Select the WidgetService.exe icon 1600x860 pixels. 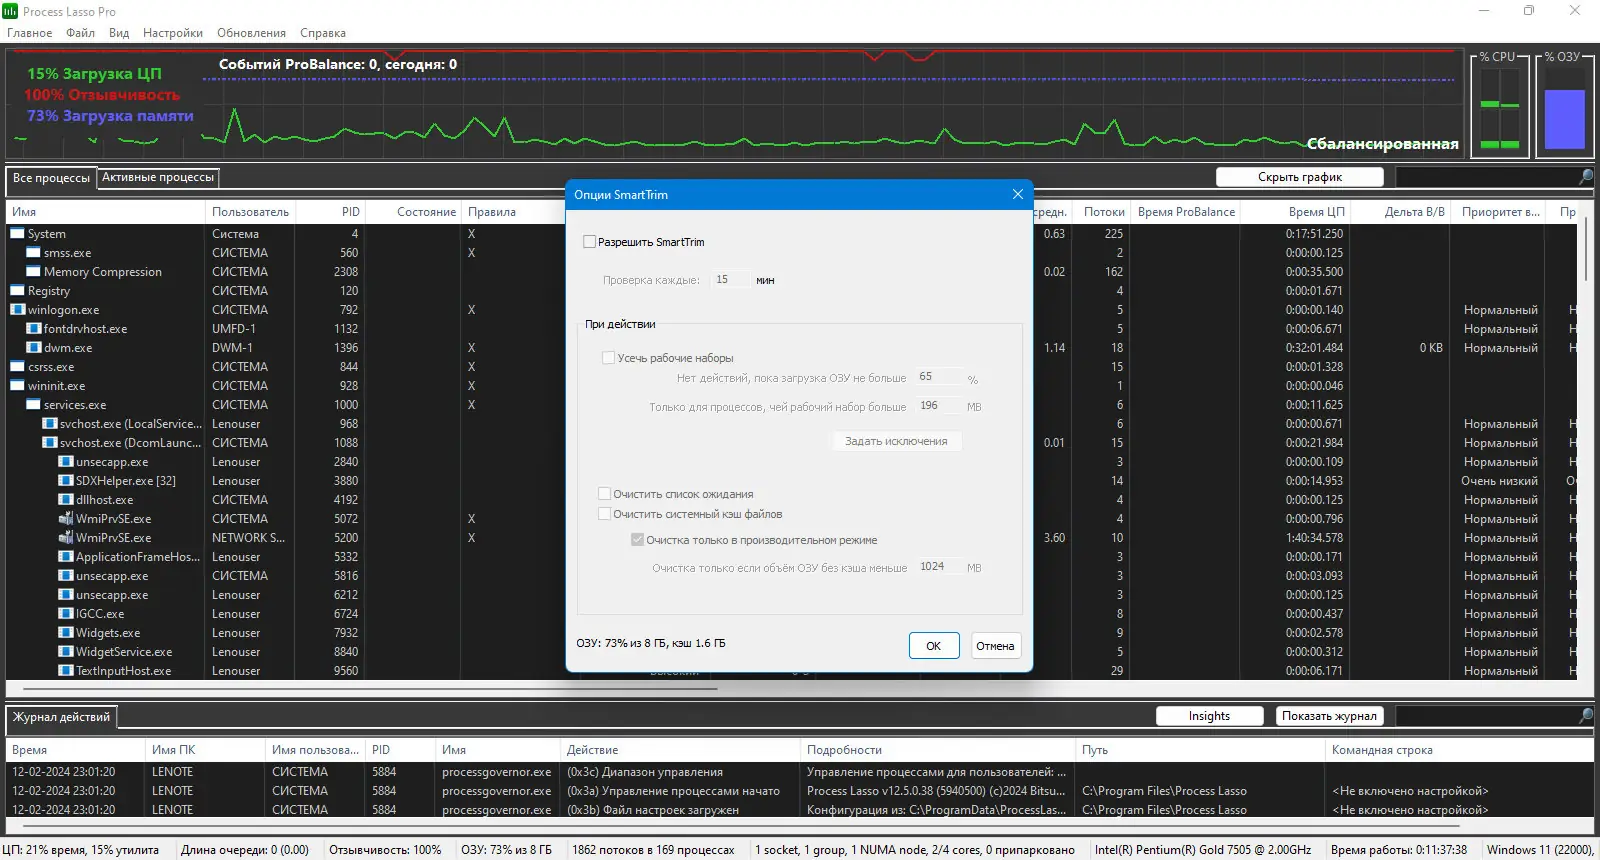coord(65,652)
